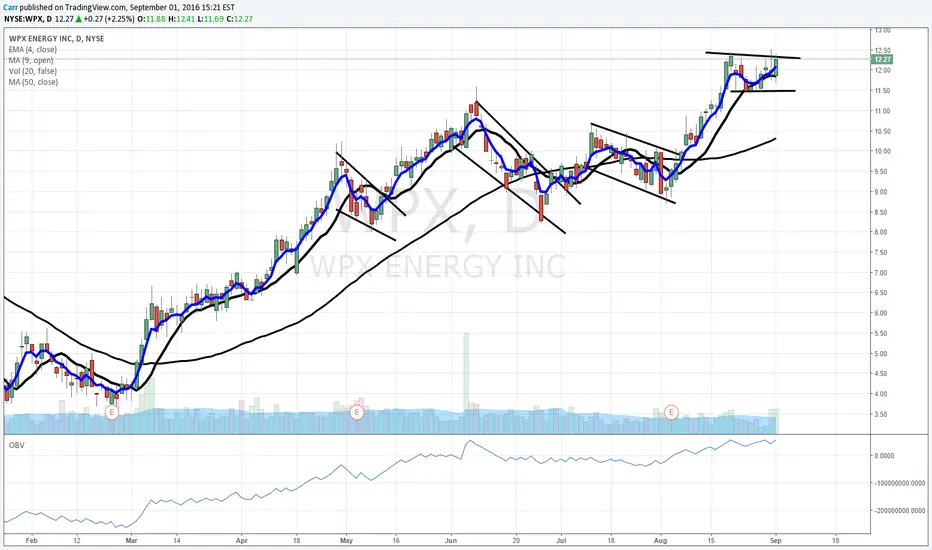Viewport: 932px width, 550px height.
Task: Click the WPX ENERGY INC, D, NYSE title
Action: (x=56, y=39)
